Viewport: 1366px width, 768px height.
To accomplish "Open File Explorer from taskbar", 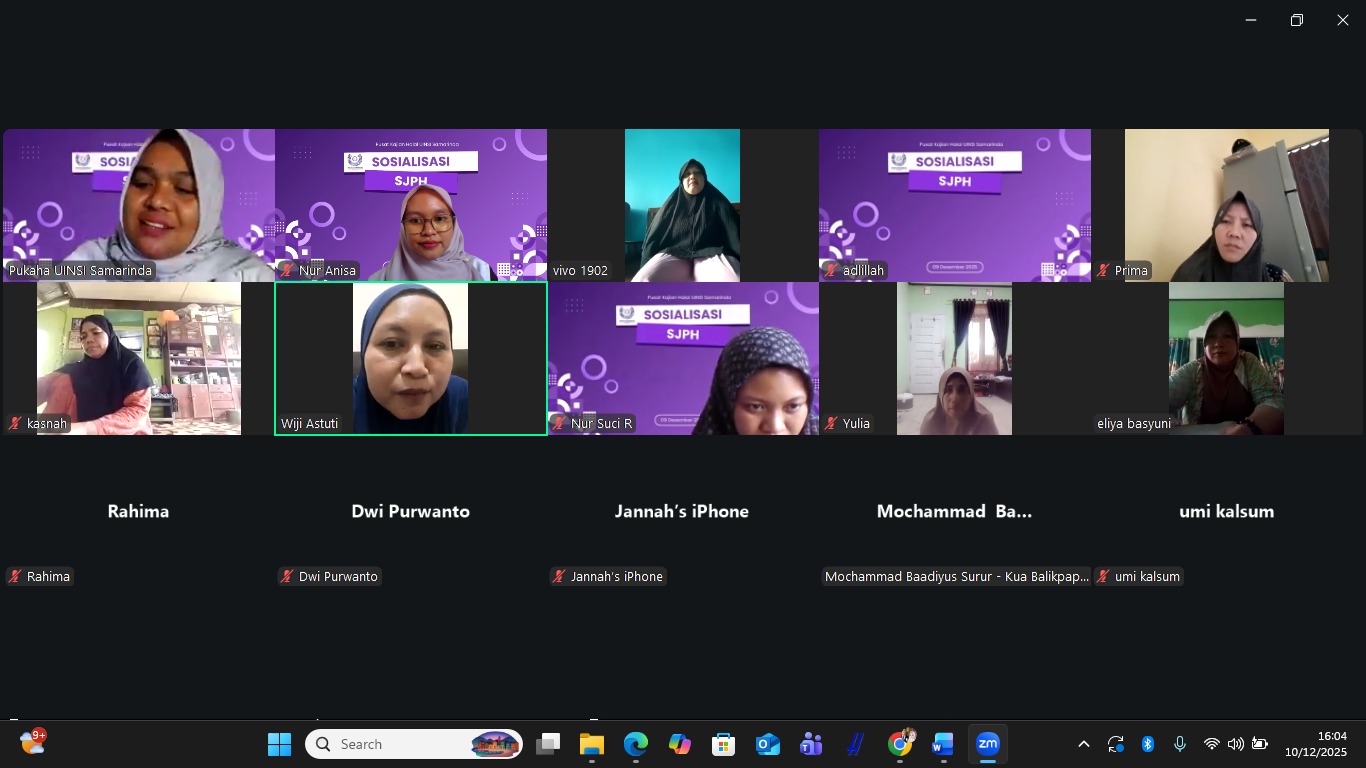I will coord(592,744).
